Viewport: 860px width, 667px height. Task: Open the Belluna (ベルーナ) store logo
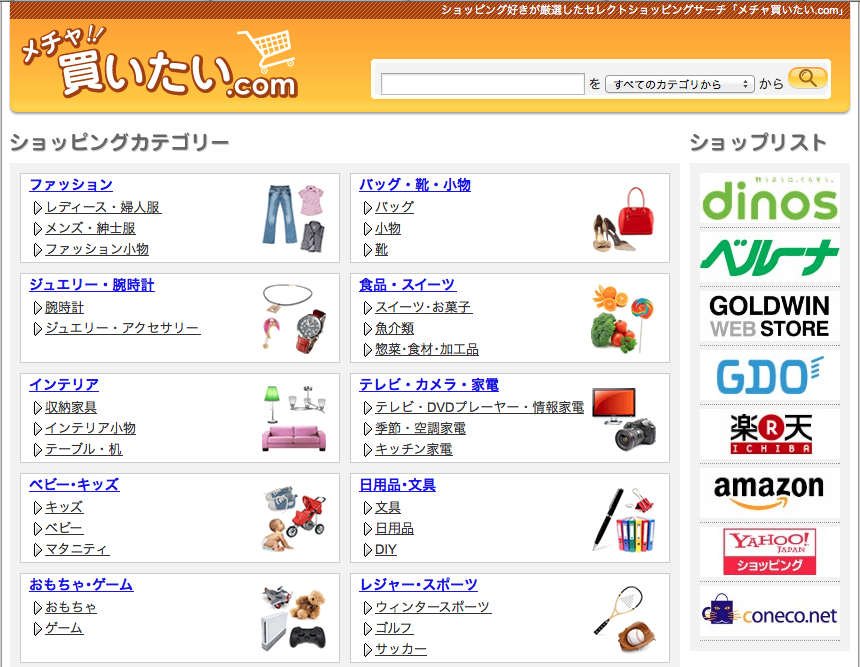(768, 257)
